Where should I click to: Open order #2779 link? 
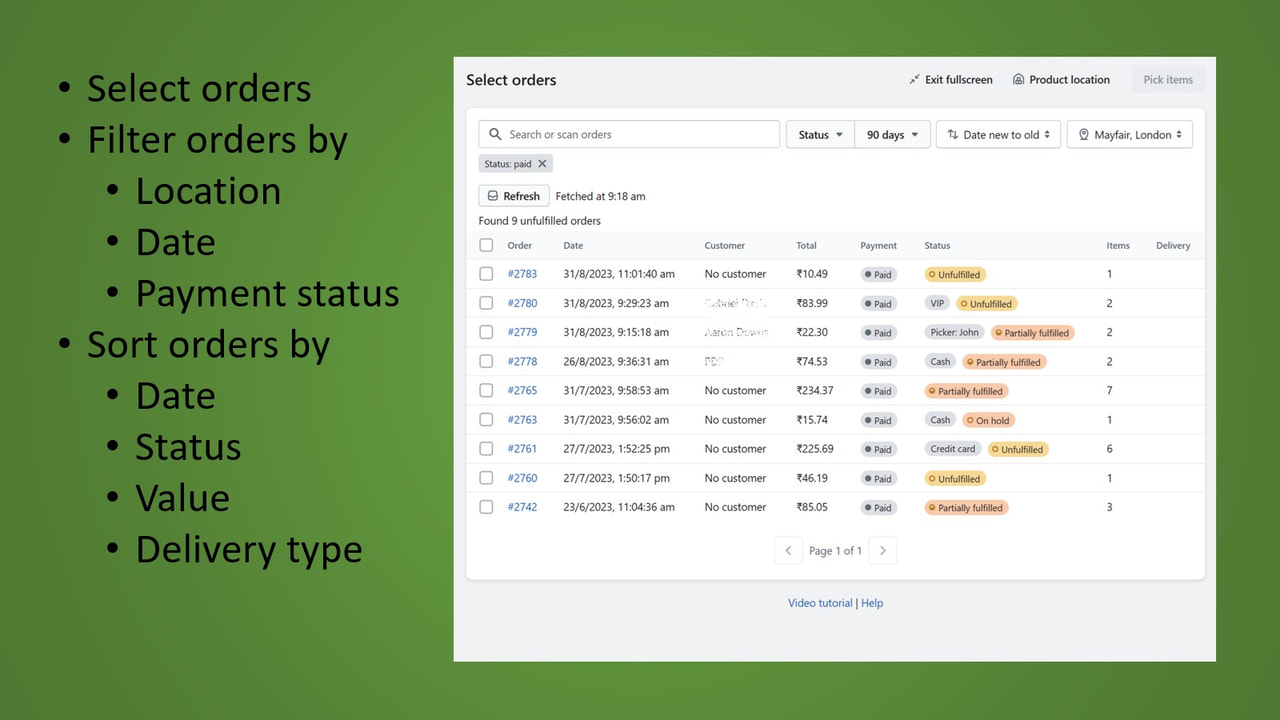(522, 332)
